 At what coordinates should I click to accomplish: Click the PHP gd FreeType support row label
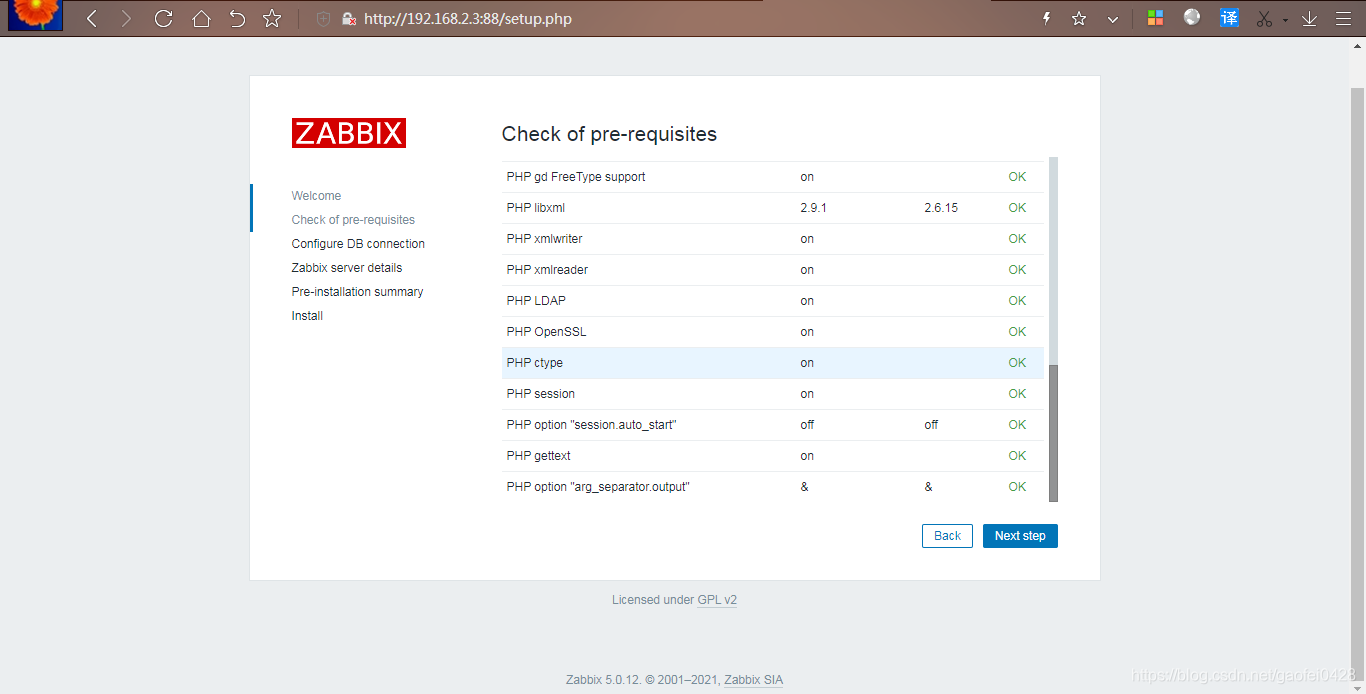(x=576, y=177)
